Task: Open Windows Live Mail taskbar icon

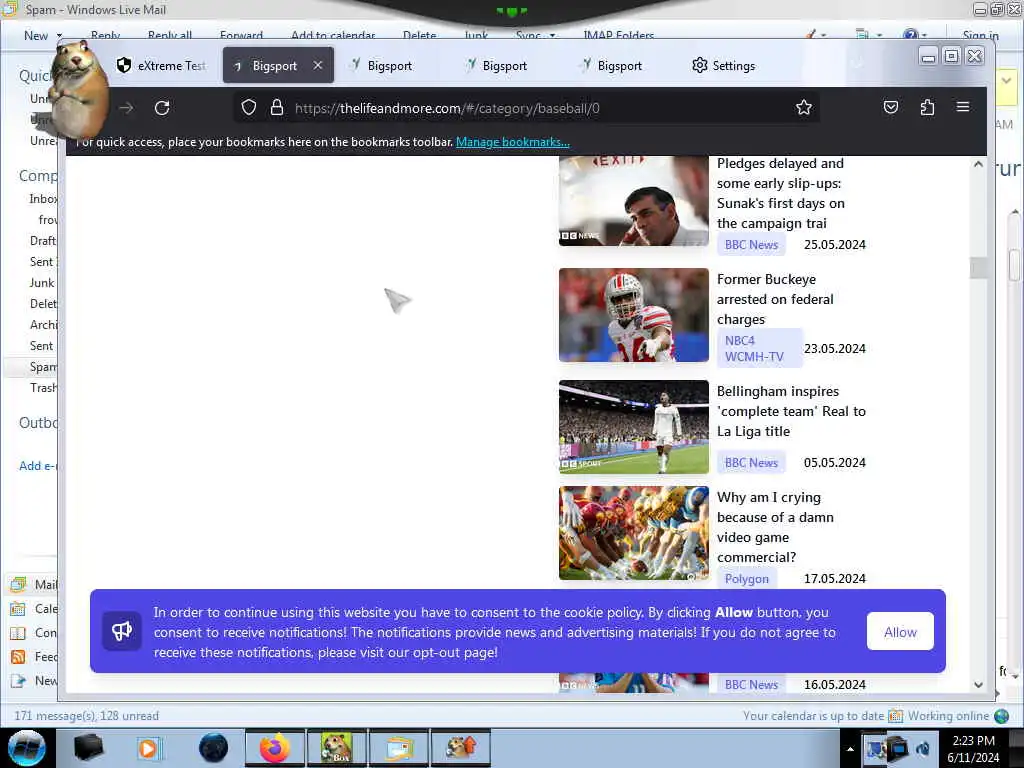Action: point(399,748)
